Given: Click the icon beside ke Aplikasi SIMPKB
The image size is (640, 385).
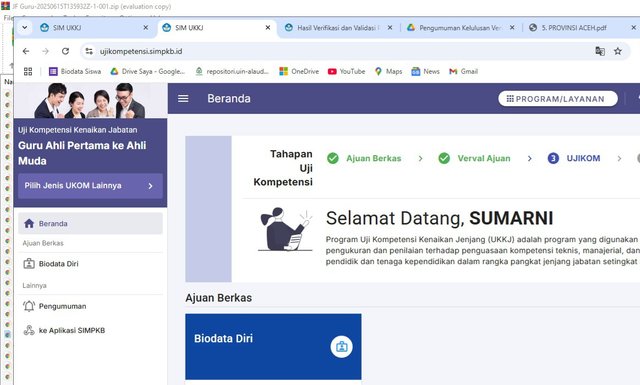Looking at the screenshot, I should coord(29,330).
